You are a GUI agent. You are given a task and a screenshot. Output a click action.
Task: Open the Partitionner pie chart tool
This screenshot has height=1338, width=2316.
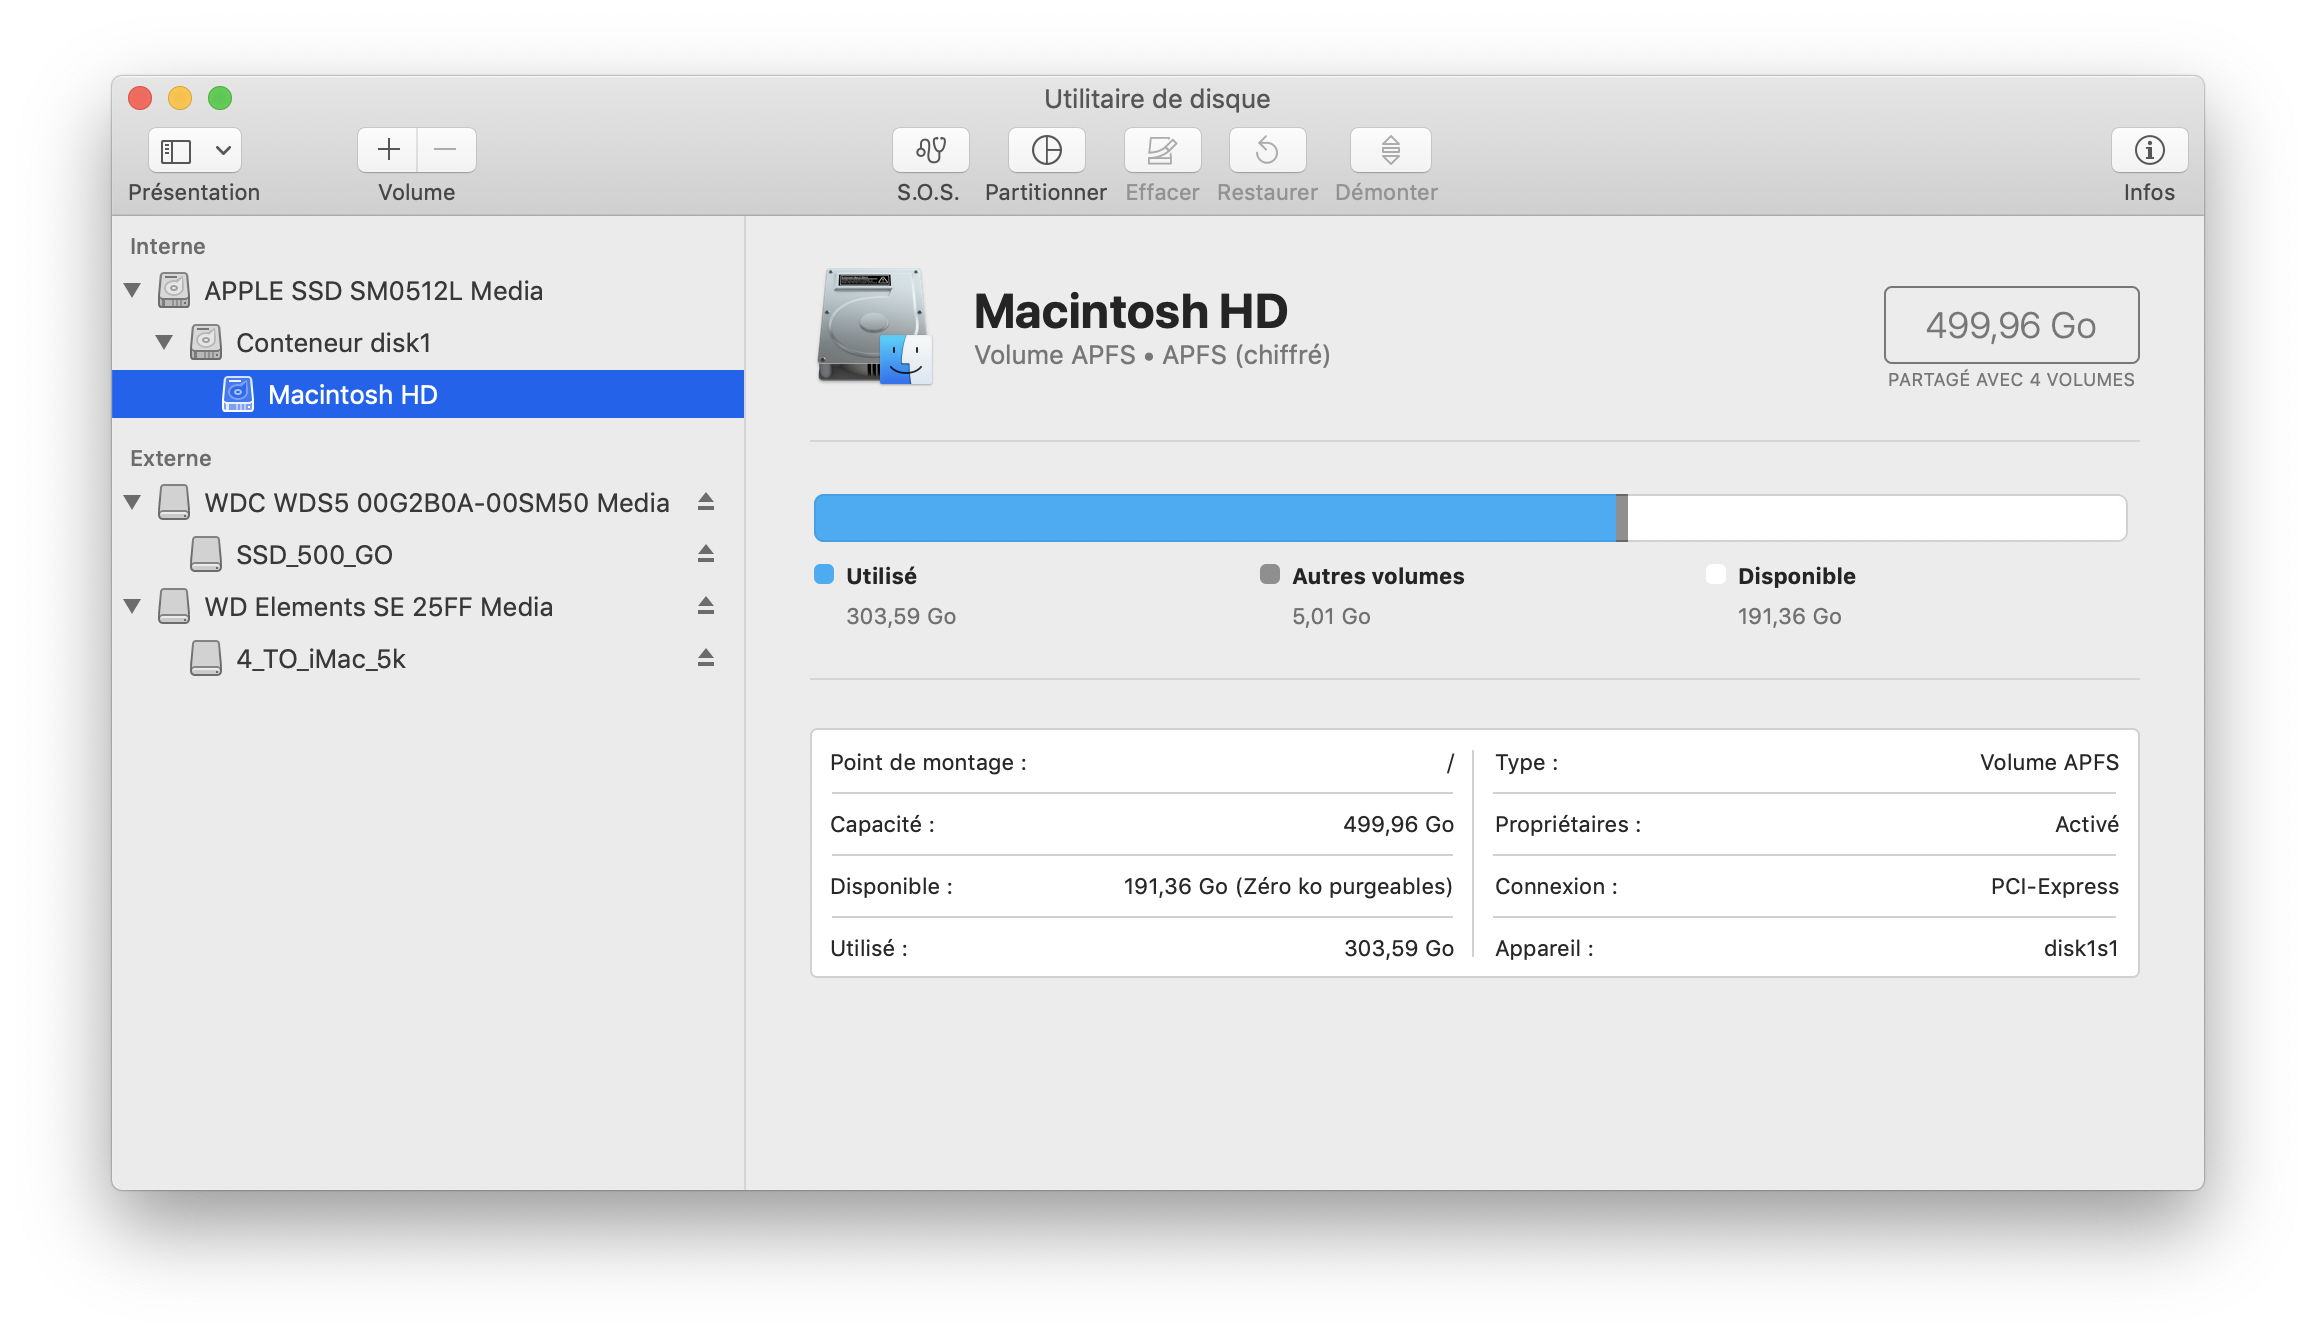point(1046,150)
